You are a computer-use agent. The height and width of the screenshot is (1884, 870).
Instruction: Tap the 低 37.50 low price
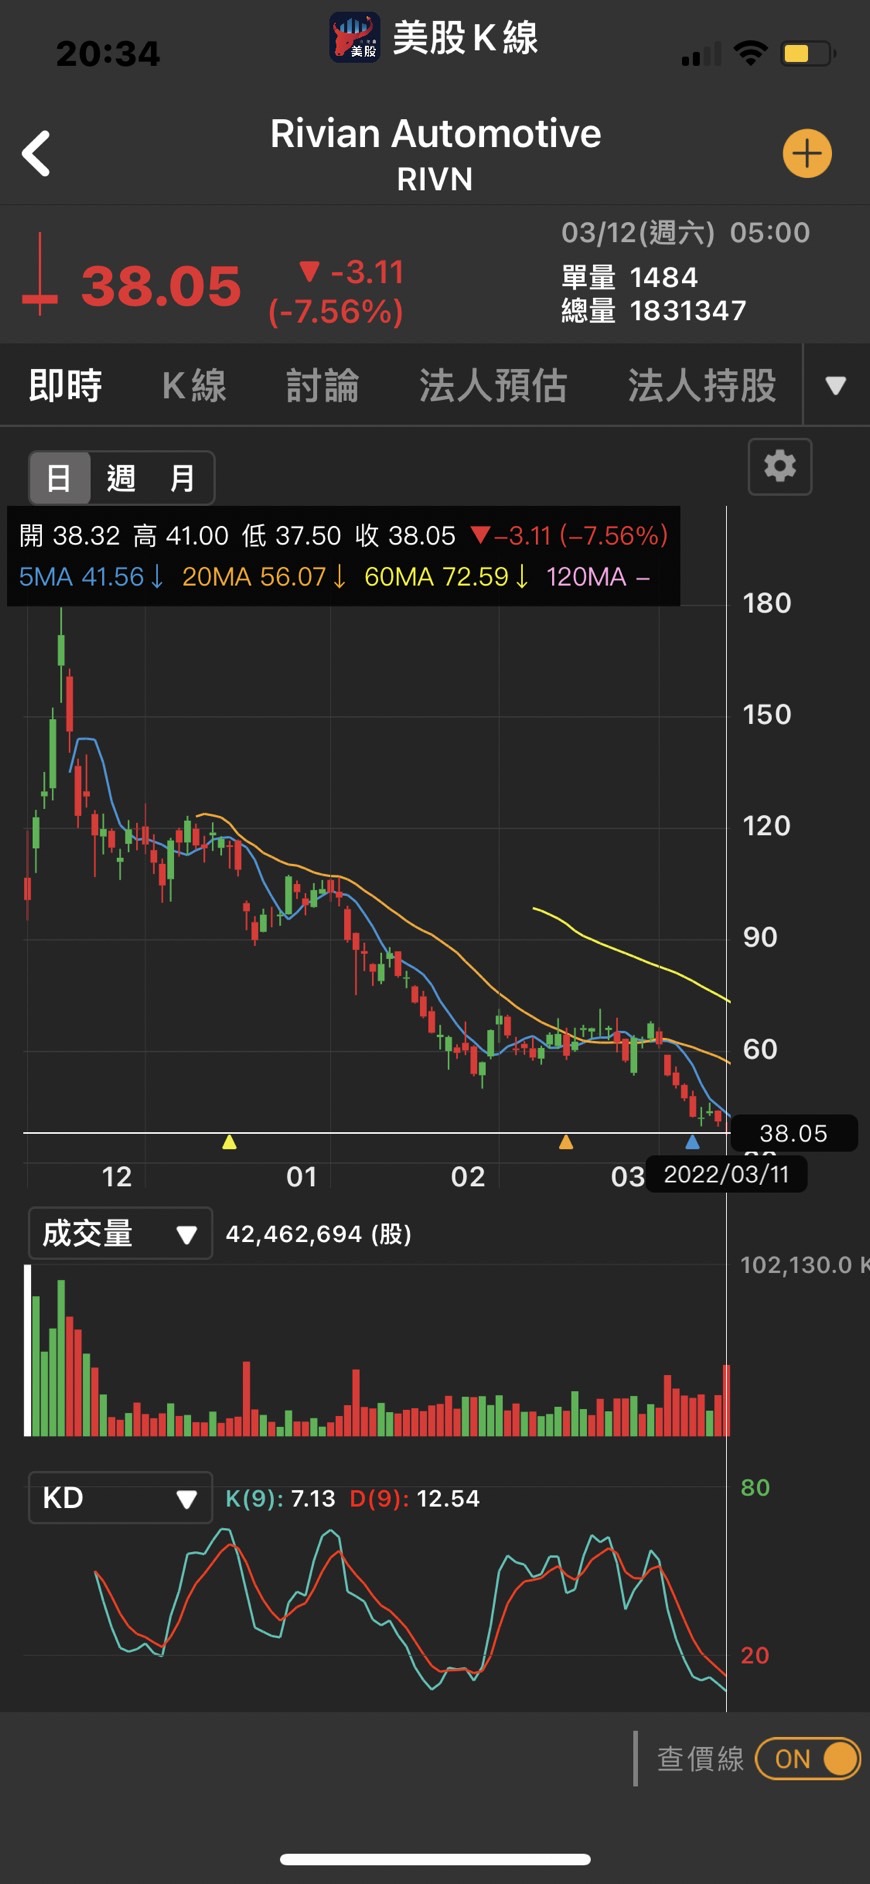pos(291,536)
